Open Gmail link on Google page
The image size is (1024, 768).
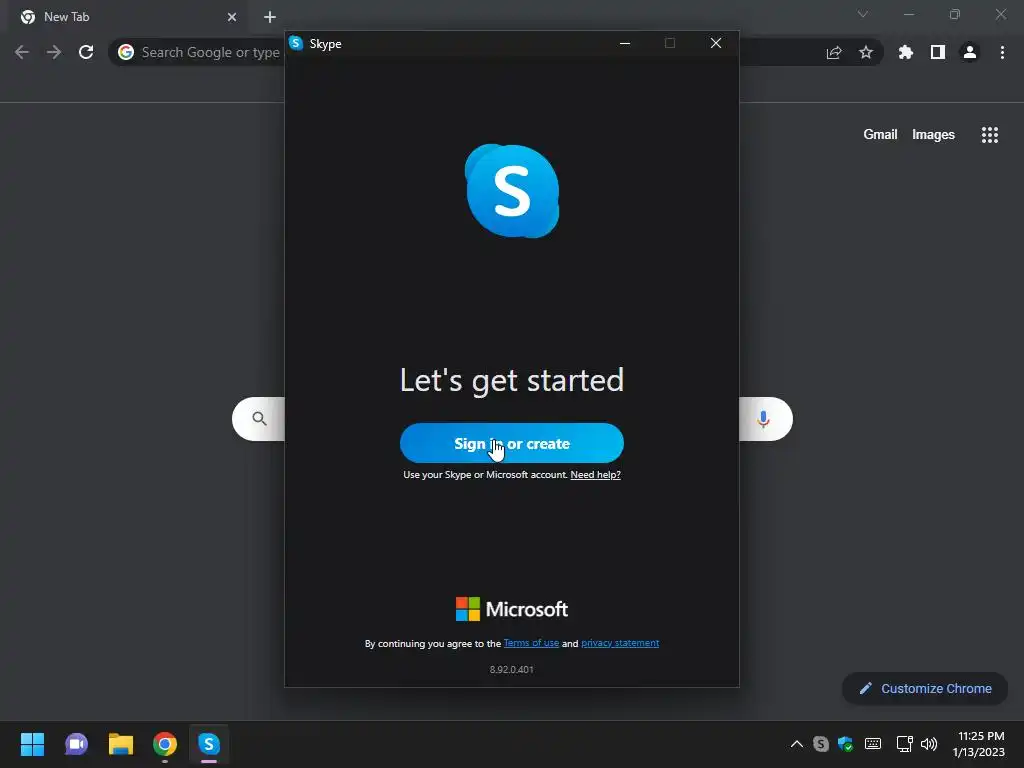880,135
